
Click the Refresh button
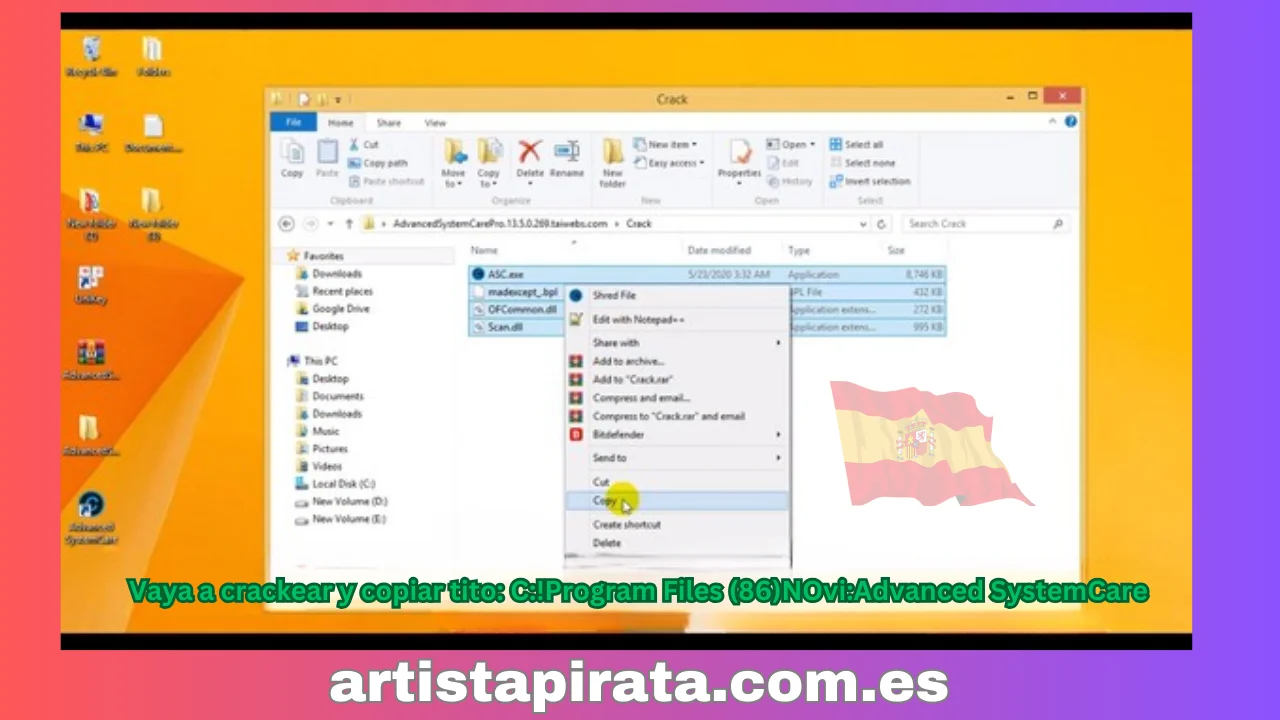[881, 224]
